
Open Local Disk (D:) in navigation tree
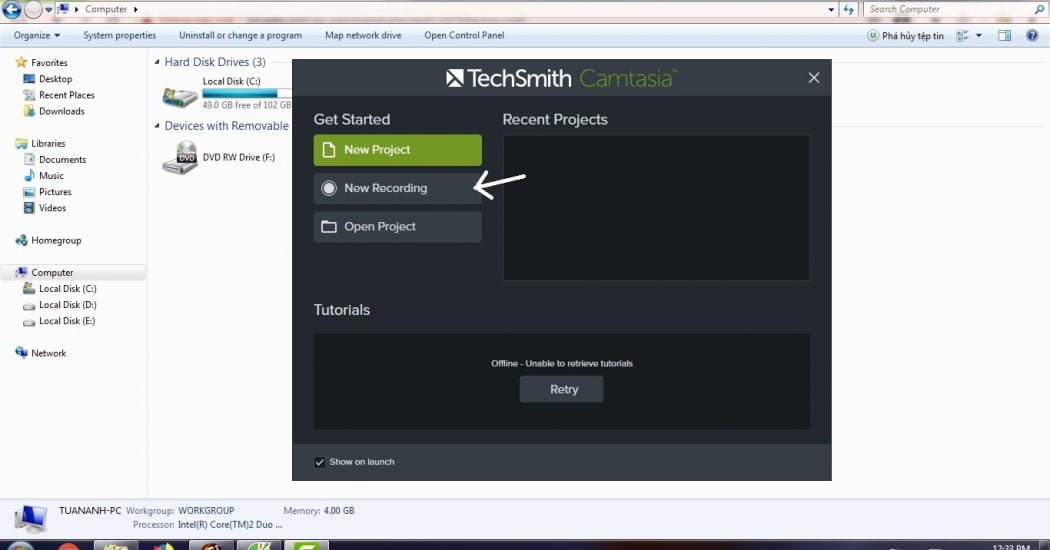pos(68,305)
